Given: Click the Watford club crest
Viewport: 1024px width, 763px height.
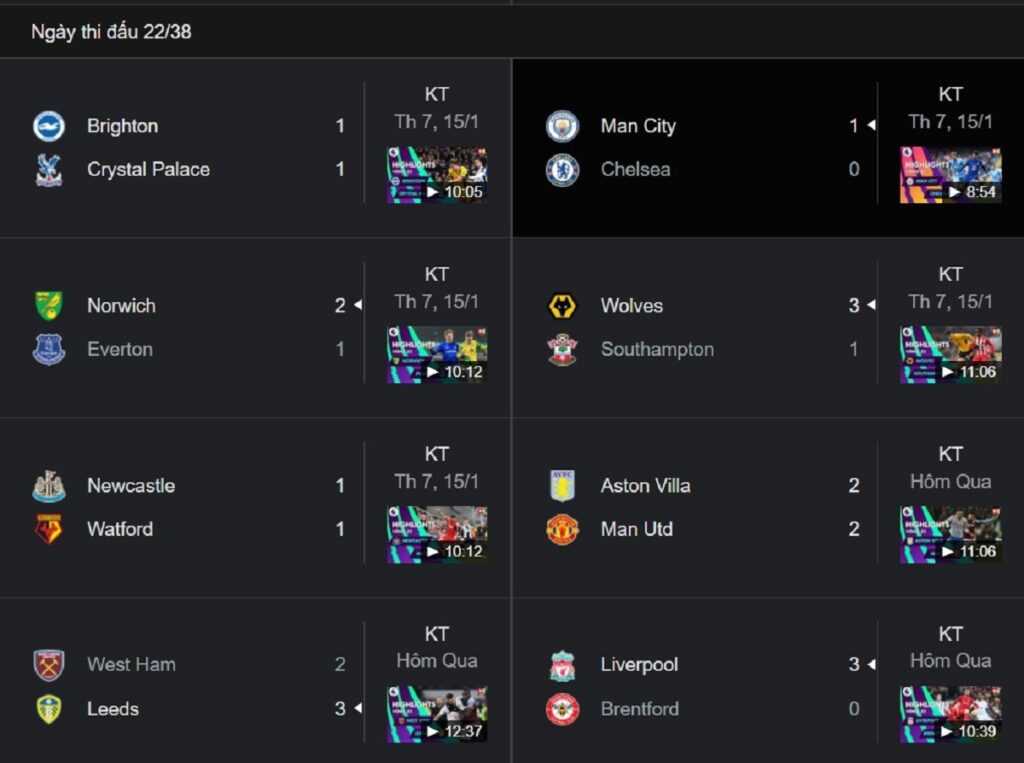Looking at the screenshot, I should tap(49, 529).
